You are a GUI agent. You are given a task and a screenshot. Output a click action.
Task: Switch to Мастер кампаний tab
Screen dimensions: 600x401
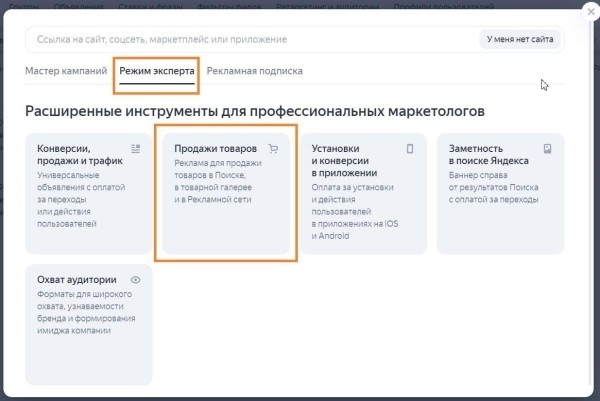pyautogui.click(x=66, y=71)
